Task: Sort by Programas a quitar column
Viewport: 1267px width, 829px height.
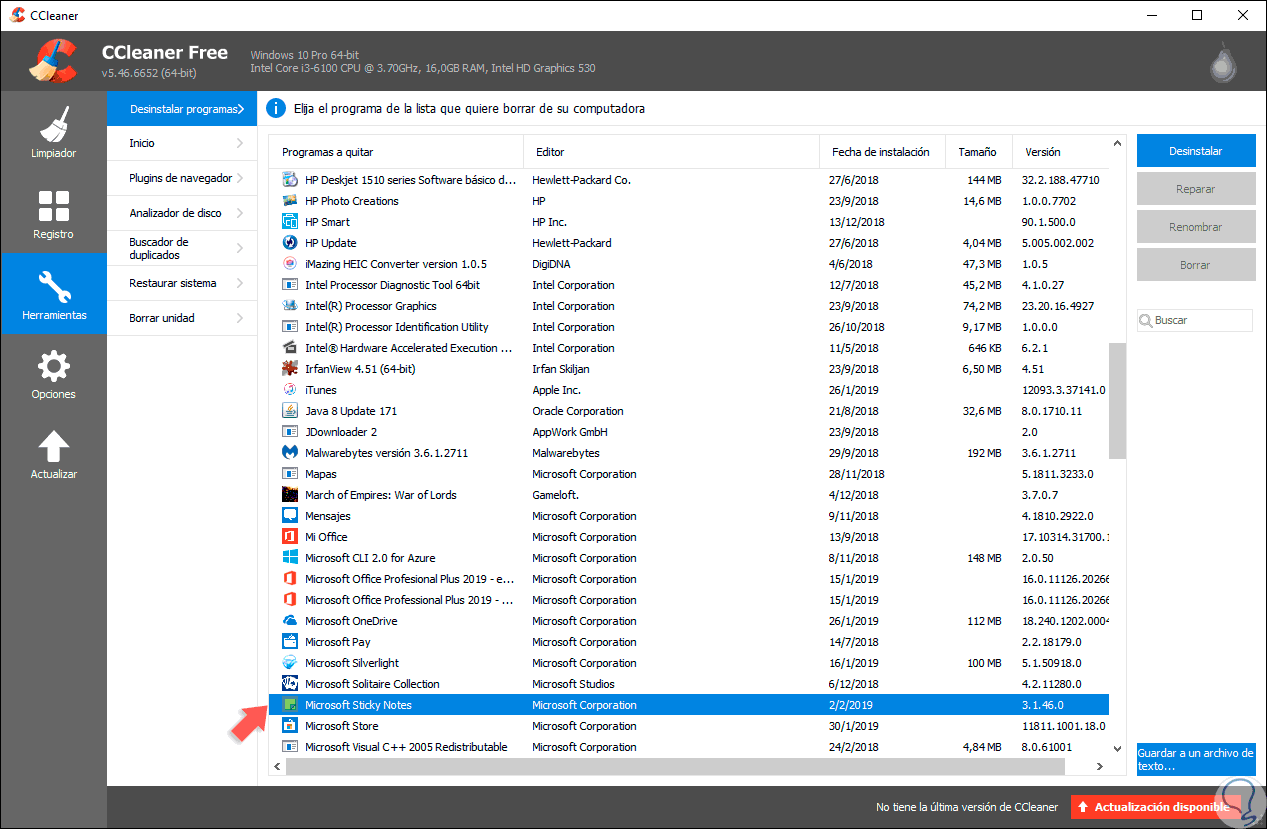Action: pyautogui.click(x=396, y=152)
